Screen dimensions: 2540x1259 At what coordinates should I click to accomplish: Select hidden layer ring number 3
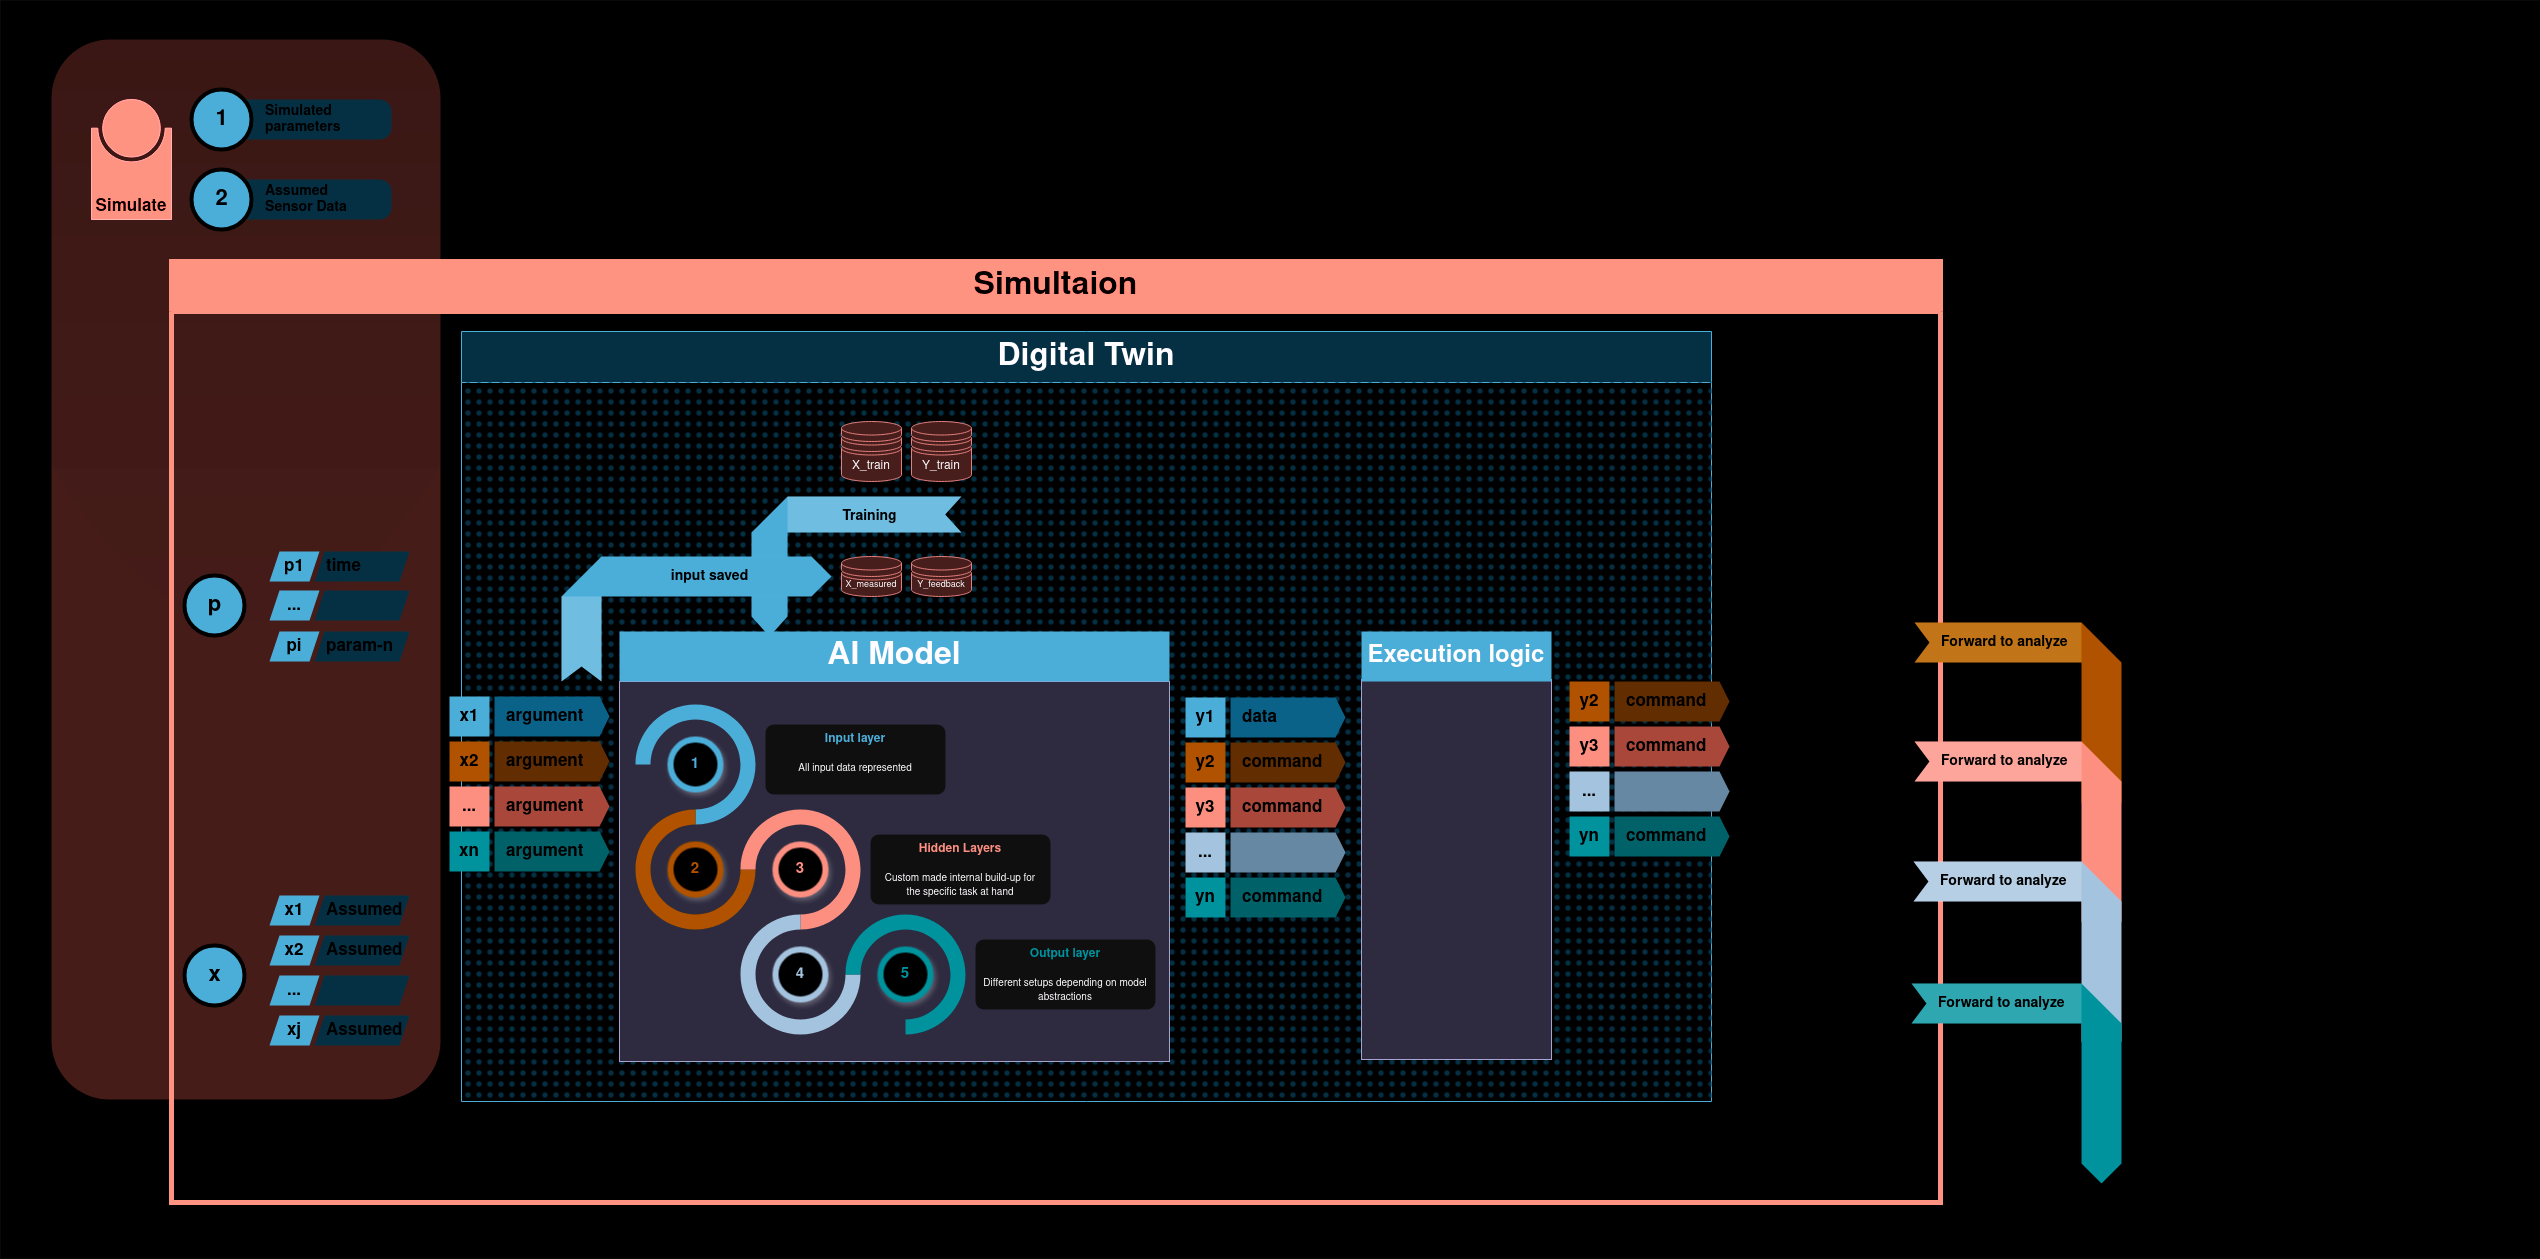coord(799,868)
